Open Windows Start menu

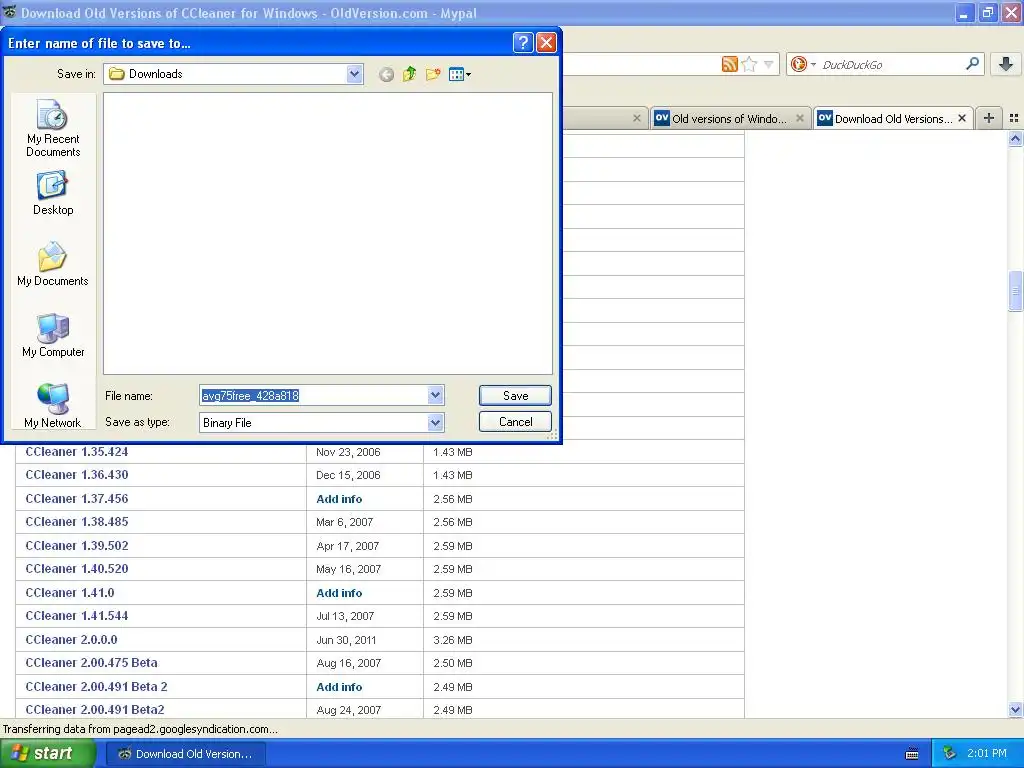tap(46, 754)
